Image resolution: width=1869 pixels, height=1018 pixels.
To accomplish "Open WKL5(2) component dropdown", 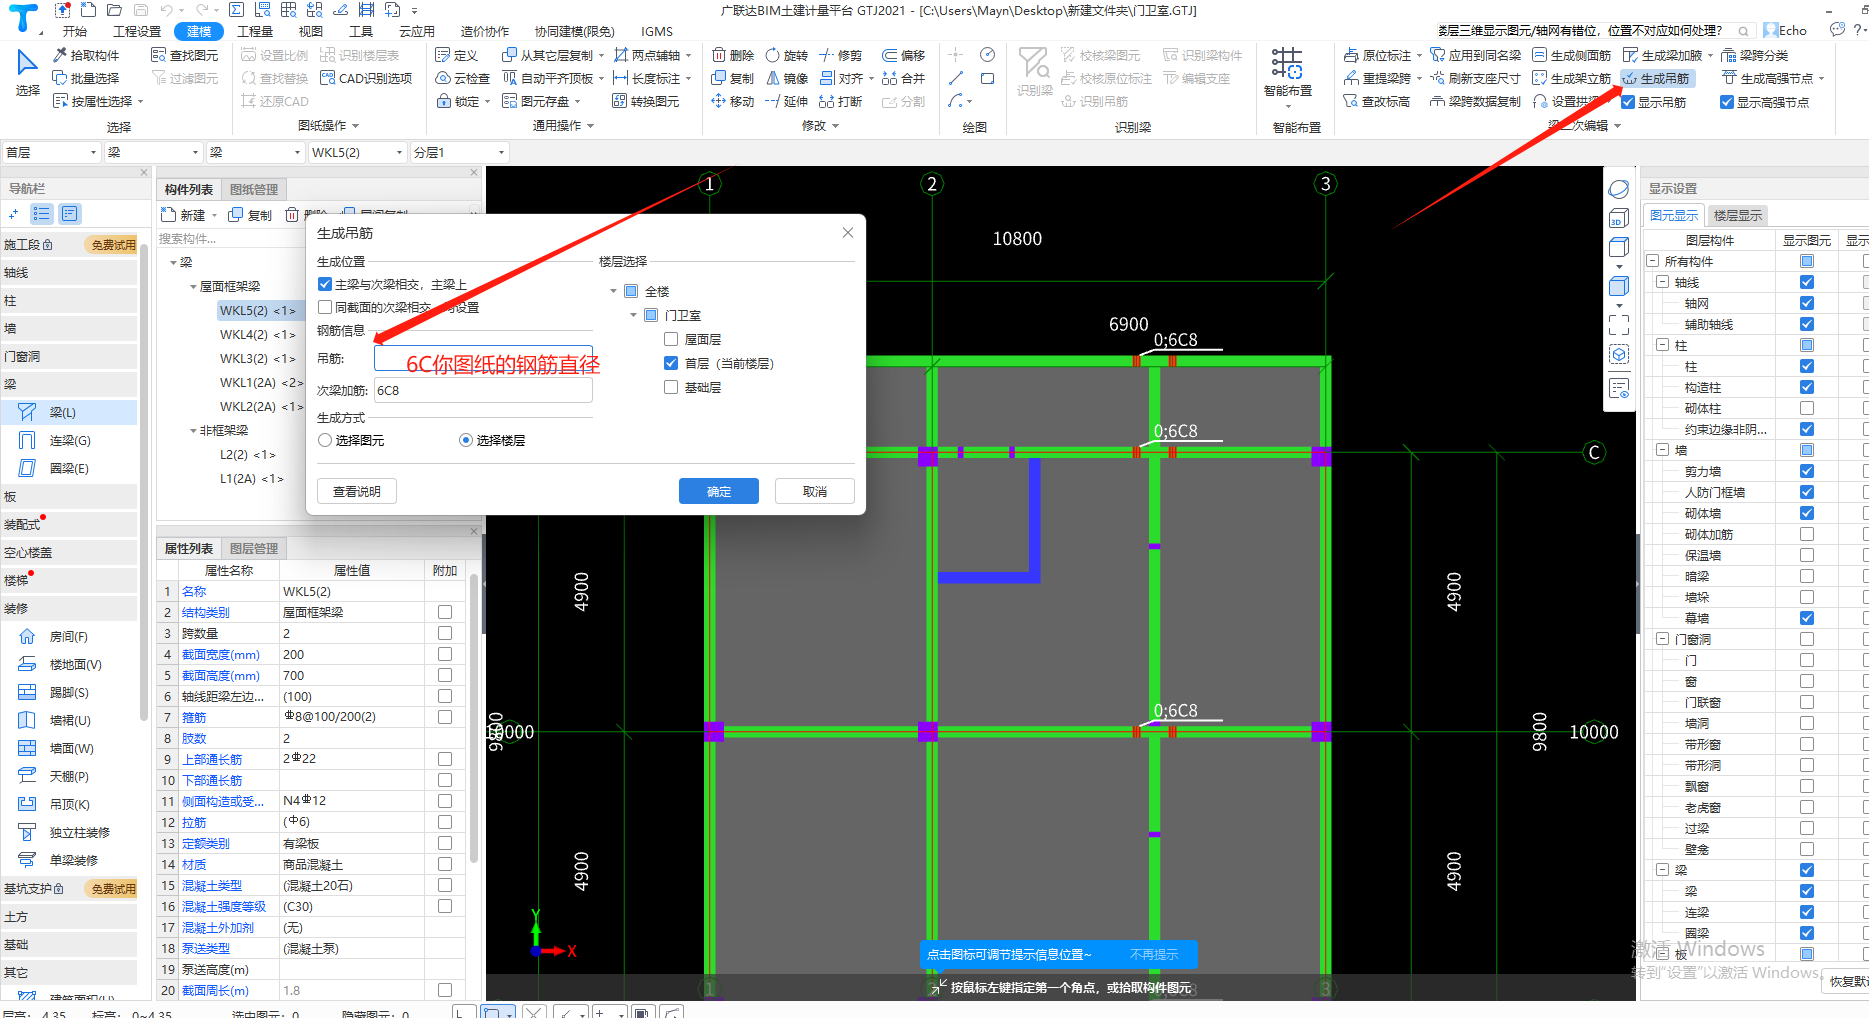I will click(x=357, y=152).
